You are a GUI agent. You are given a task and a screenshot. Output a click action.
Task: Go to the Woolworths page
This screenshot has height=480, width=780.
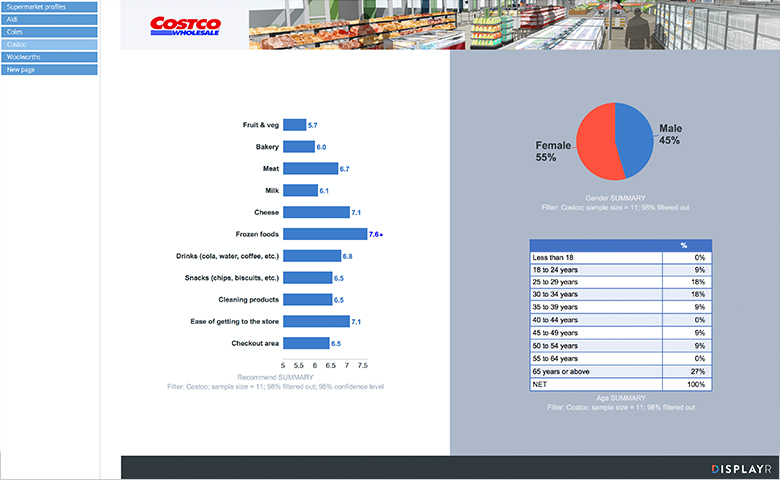(49, 57)
